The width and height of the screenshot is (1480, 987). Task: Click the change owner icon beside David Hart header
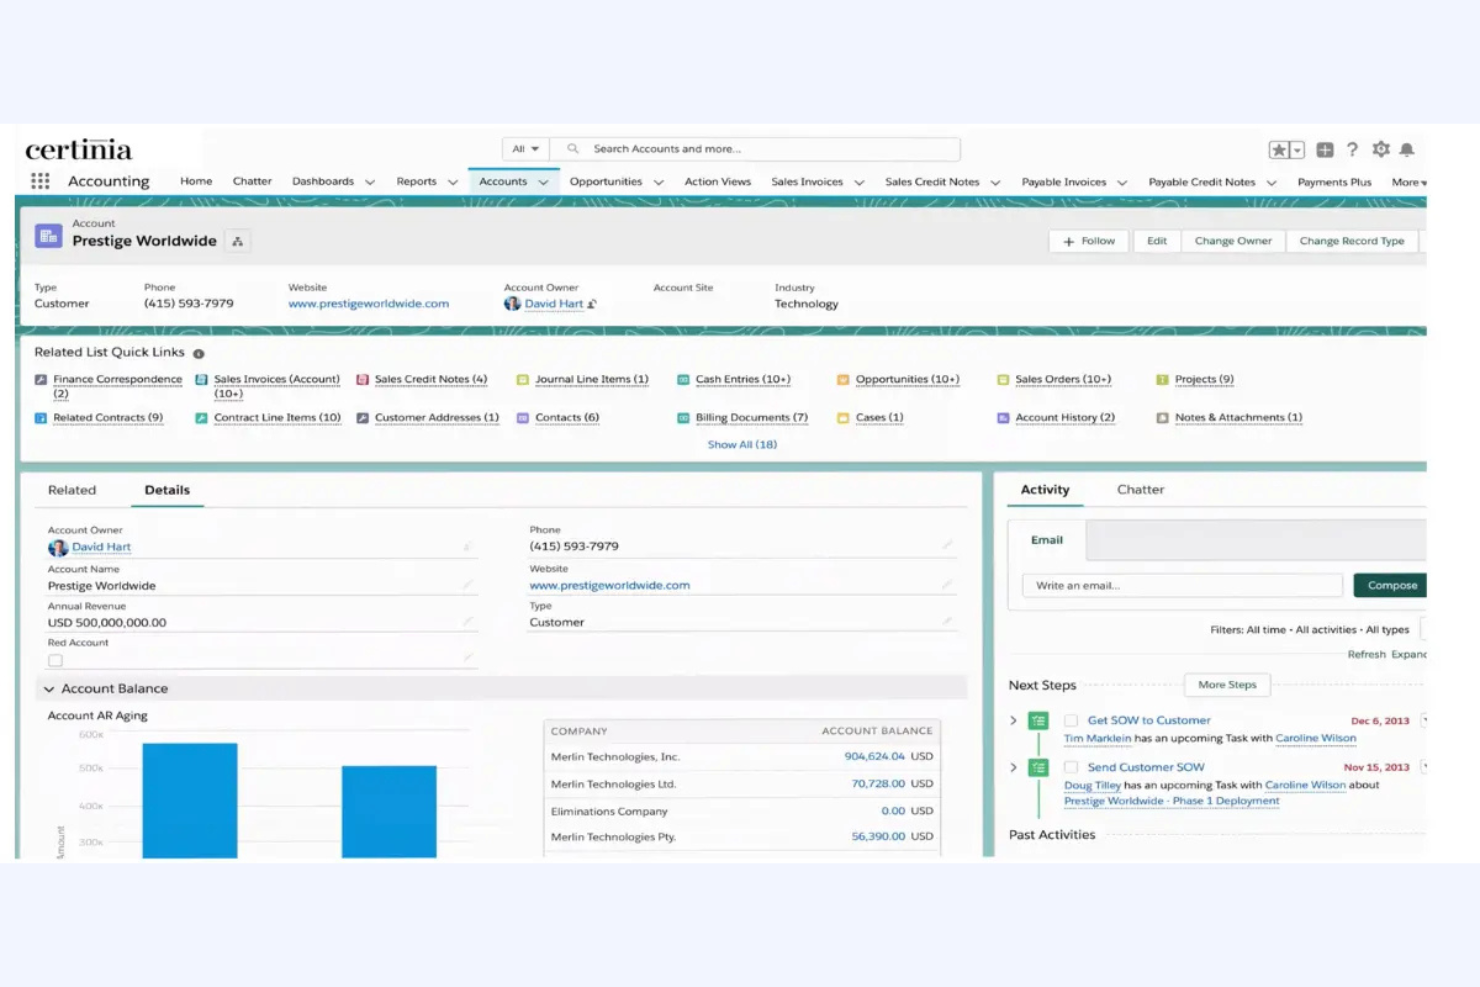click(x=592, y=304)
